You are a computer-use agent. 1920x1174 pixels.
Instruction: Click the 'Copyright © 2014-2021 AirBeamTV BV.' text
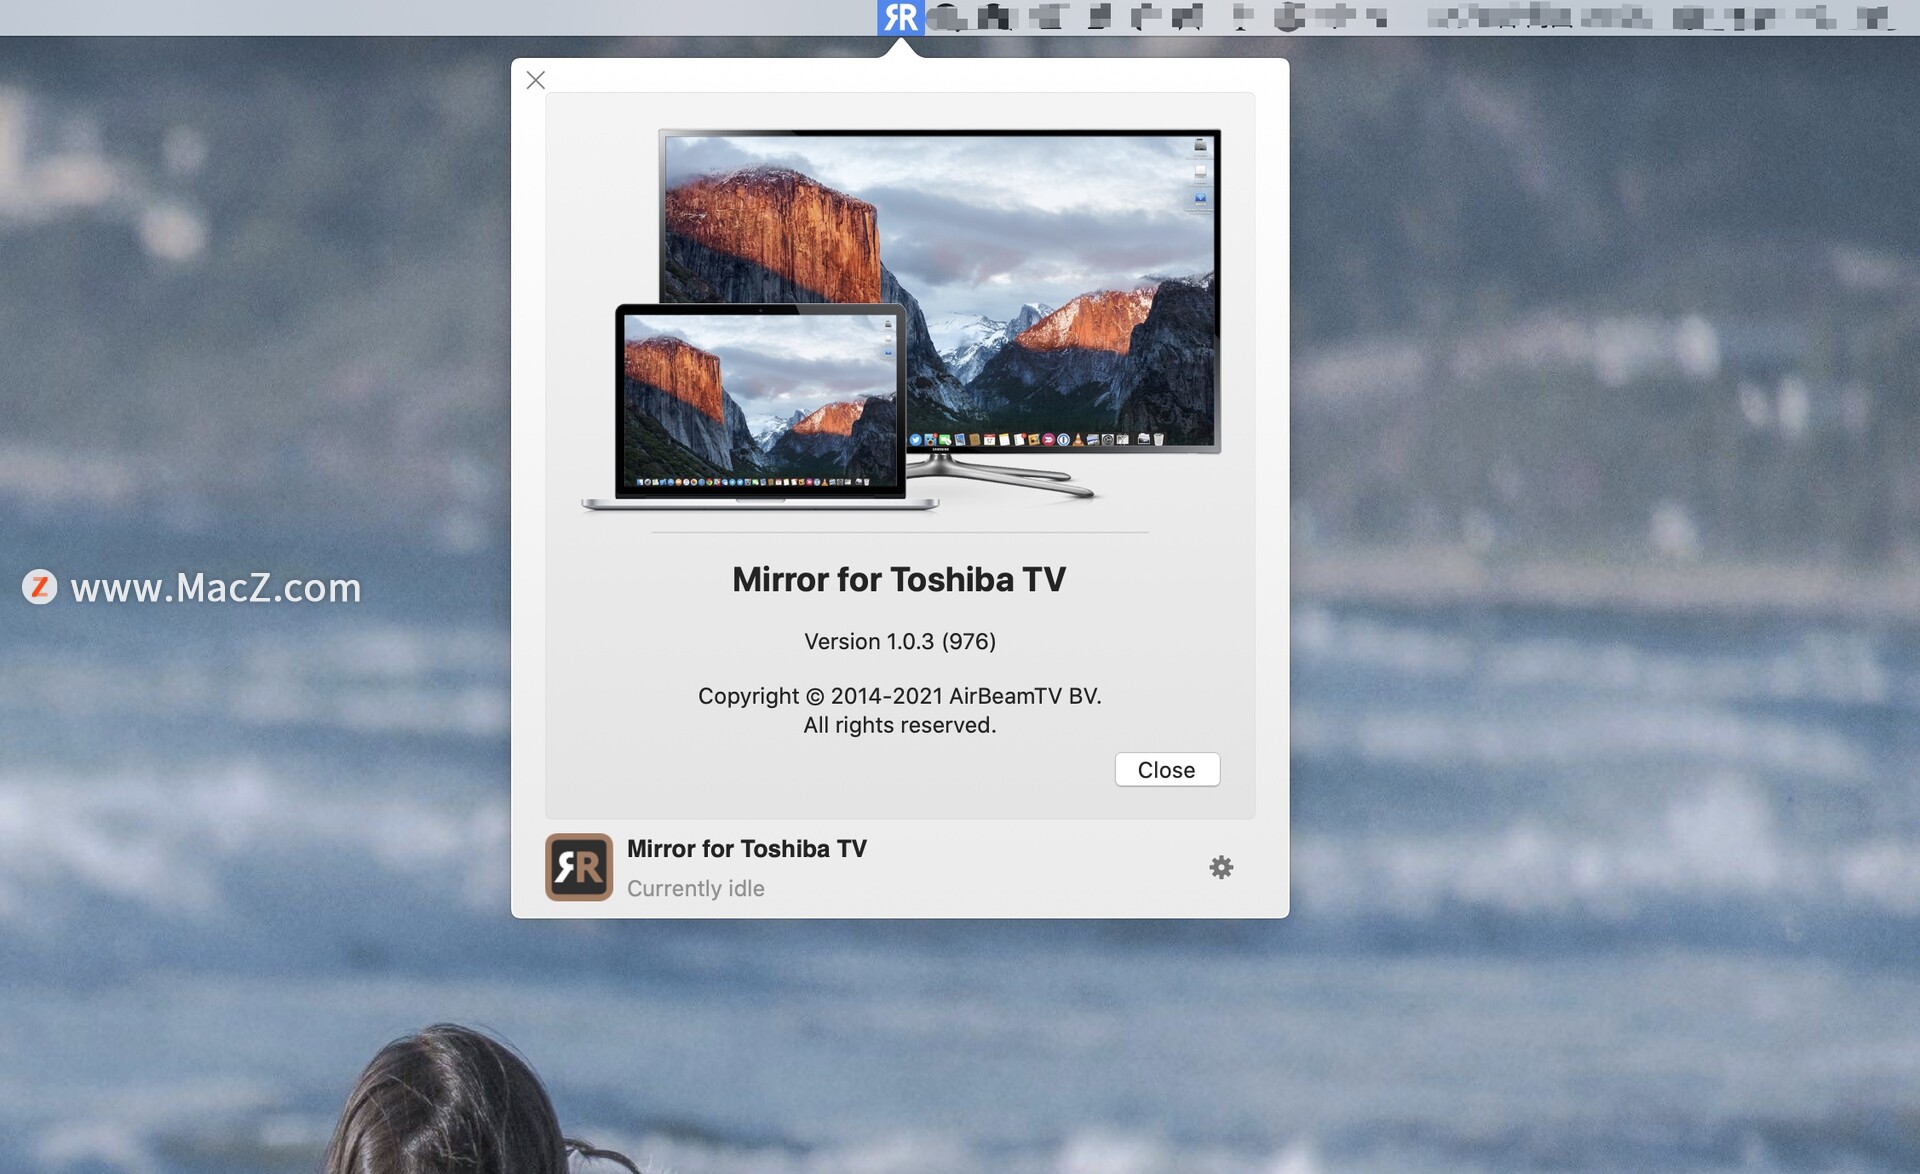click(900, 696)
